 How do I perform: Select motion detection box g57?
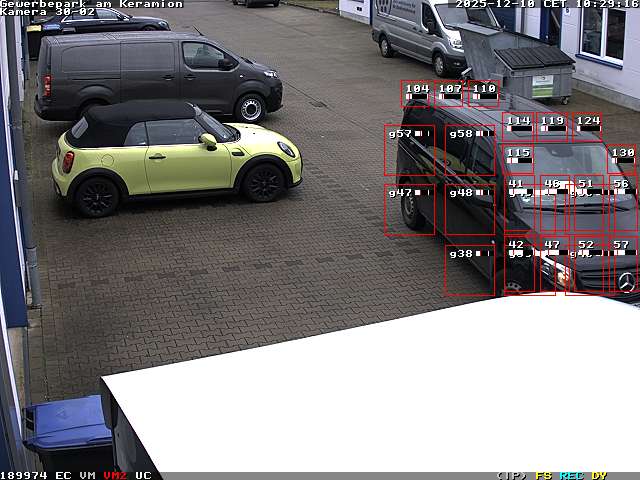click(409, 150)
